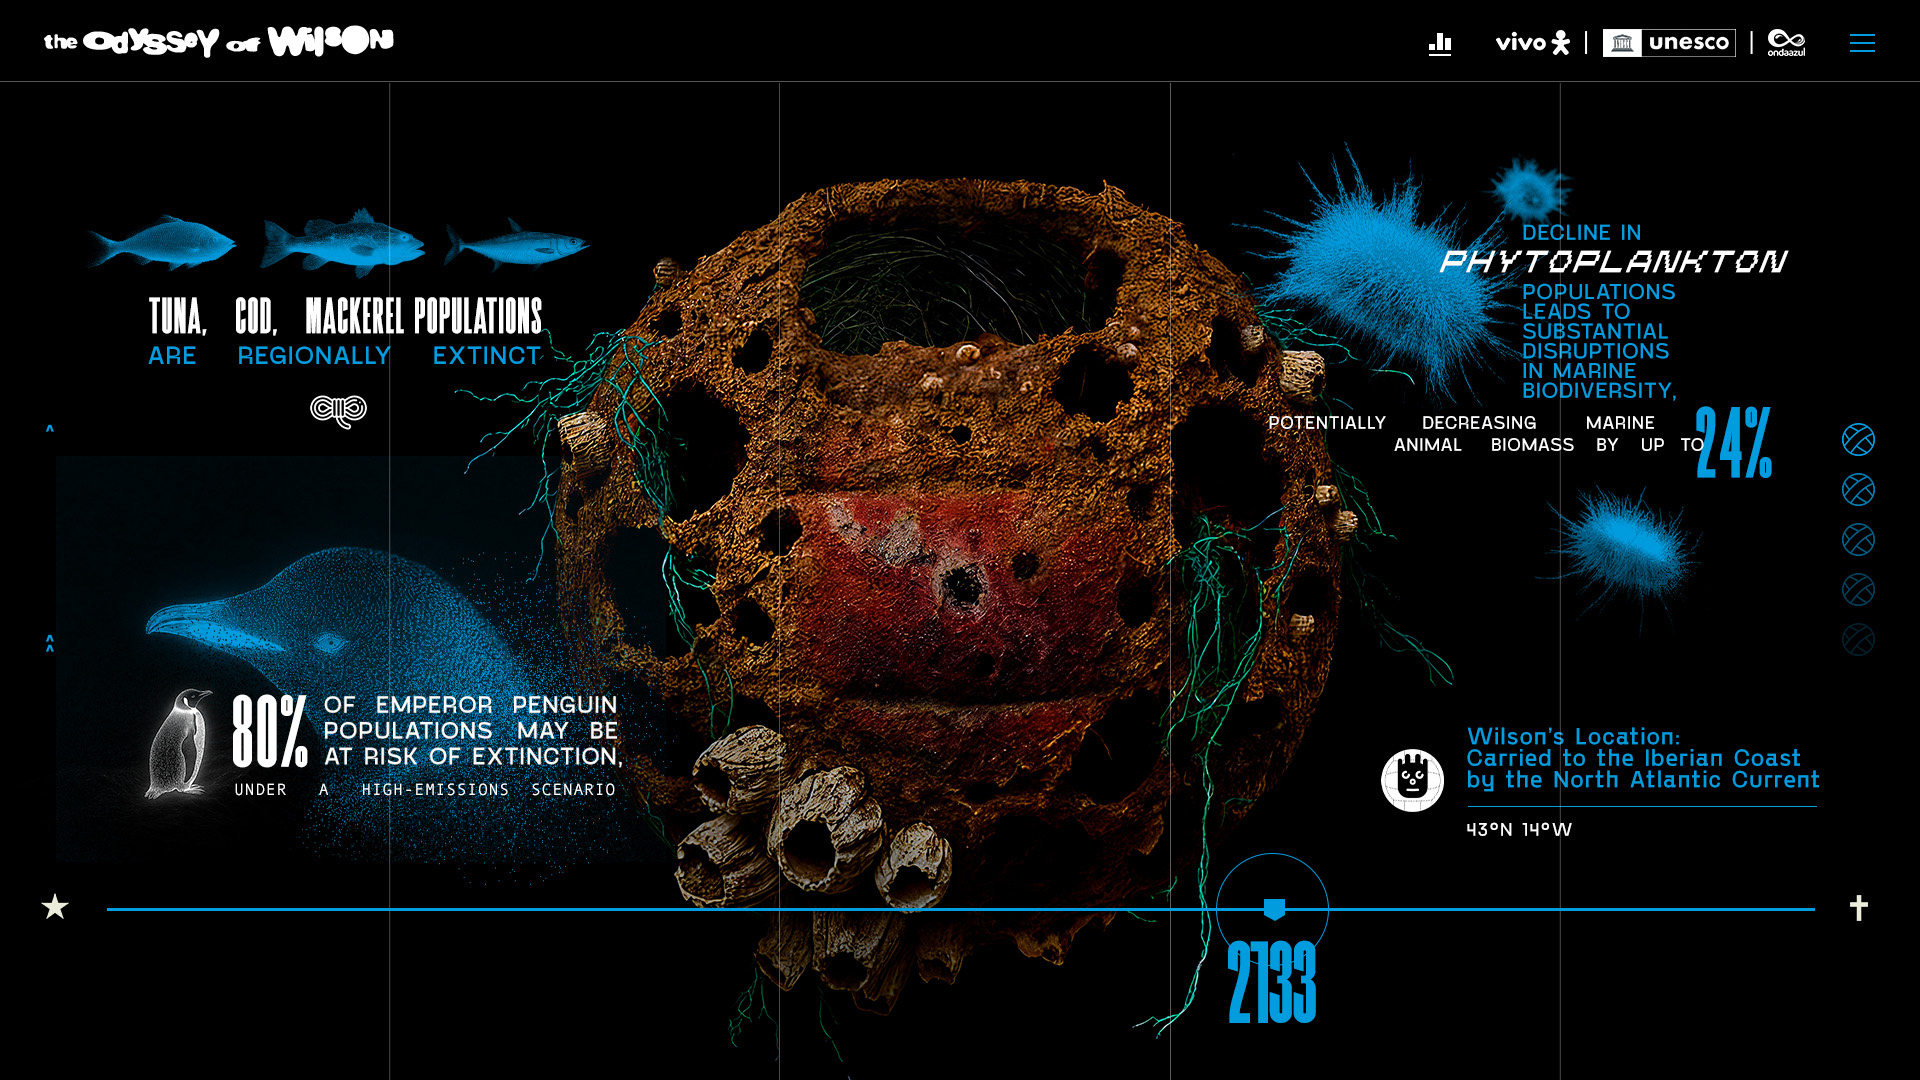Jump to the dimmed fifth volleyball indicator
Image resolution: width=1920 pixels, height=1080 pixels.
[1858, 640]
